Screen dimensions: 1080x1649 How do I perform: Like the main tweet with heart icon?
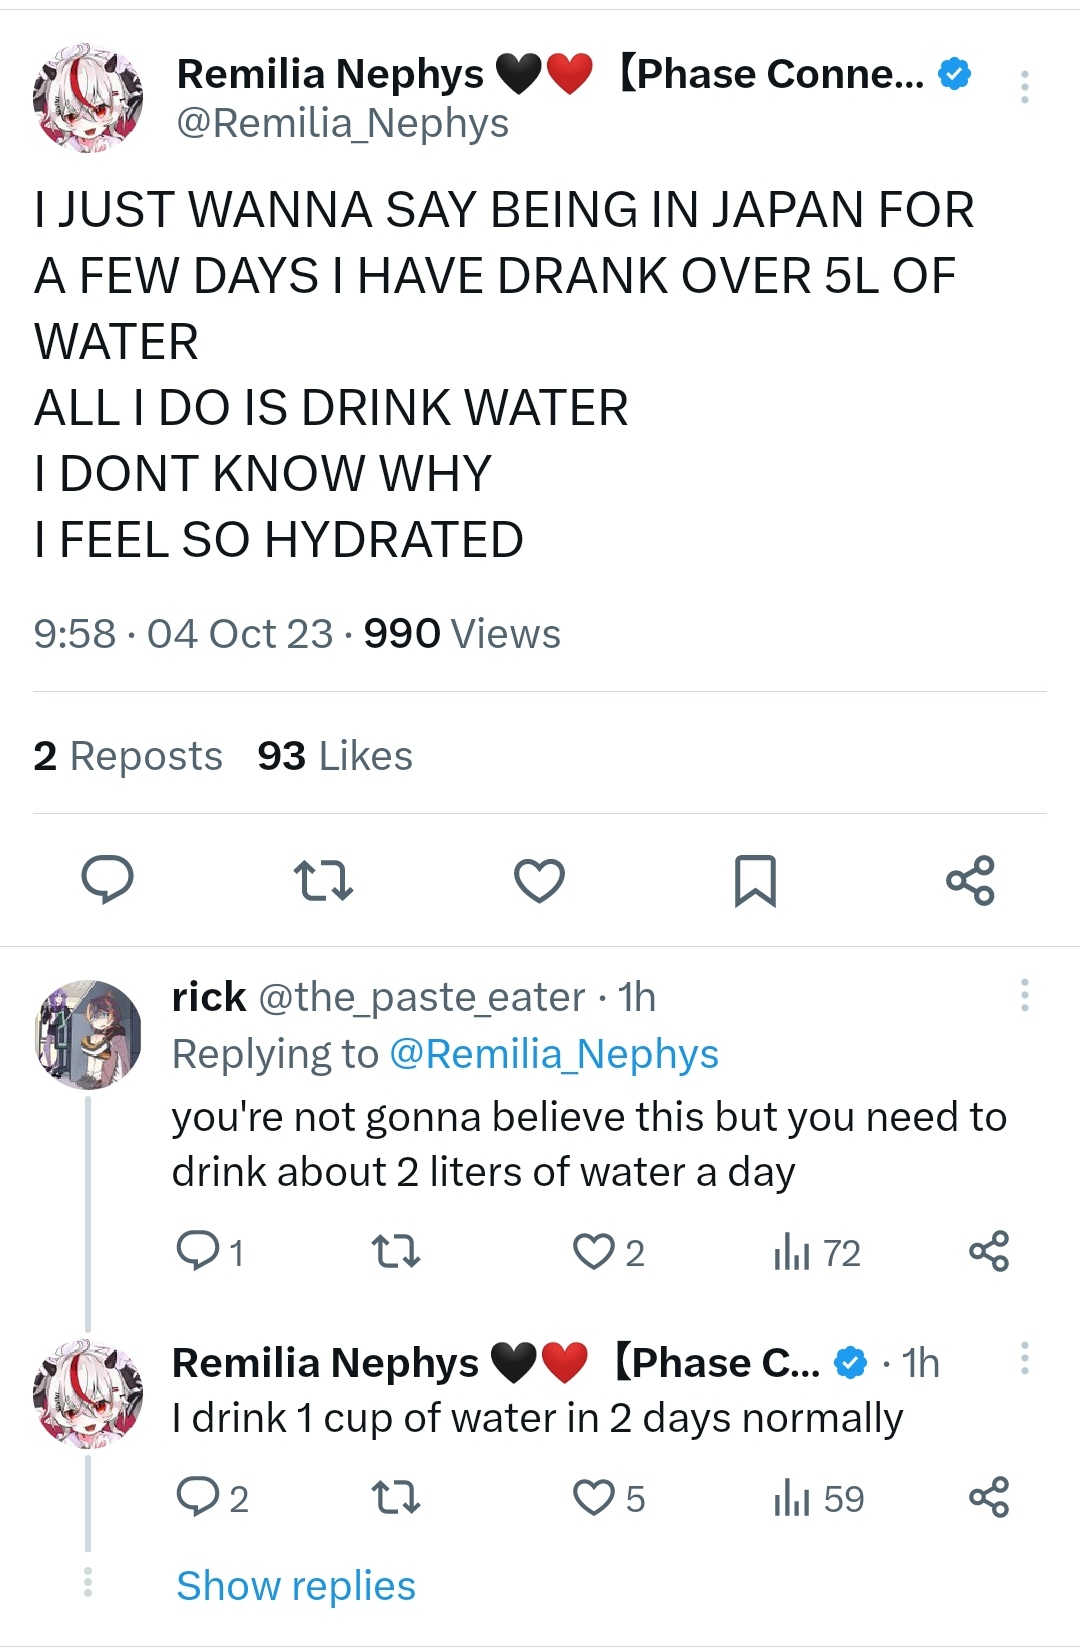point(539,880)
